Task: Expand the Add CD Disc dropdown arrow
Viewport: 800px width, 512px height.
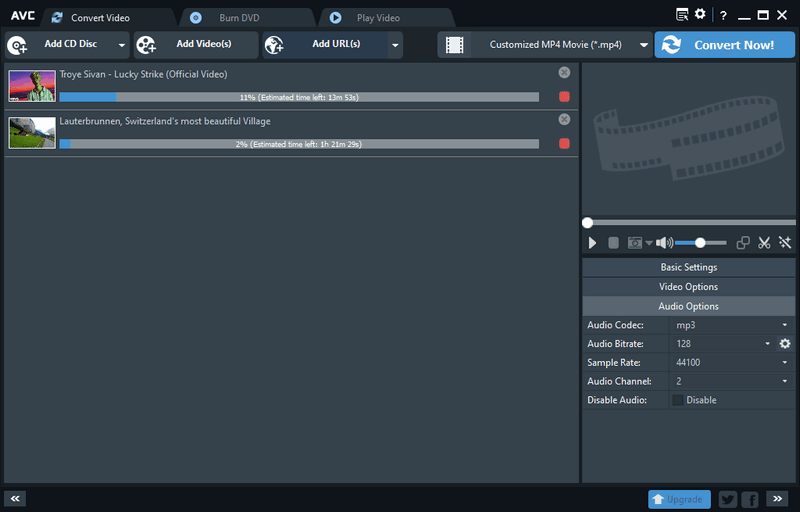Action: coord(122,45)
